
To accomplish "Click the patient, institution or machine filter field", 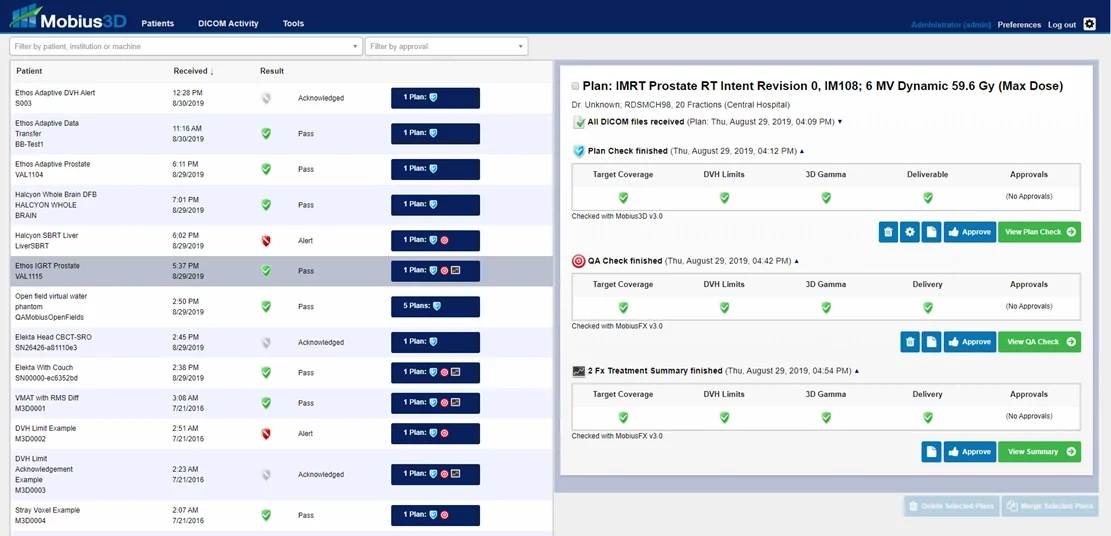I will (185, 46).
